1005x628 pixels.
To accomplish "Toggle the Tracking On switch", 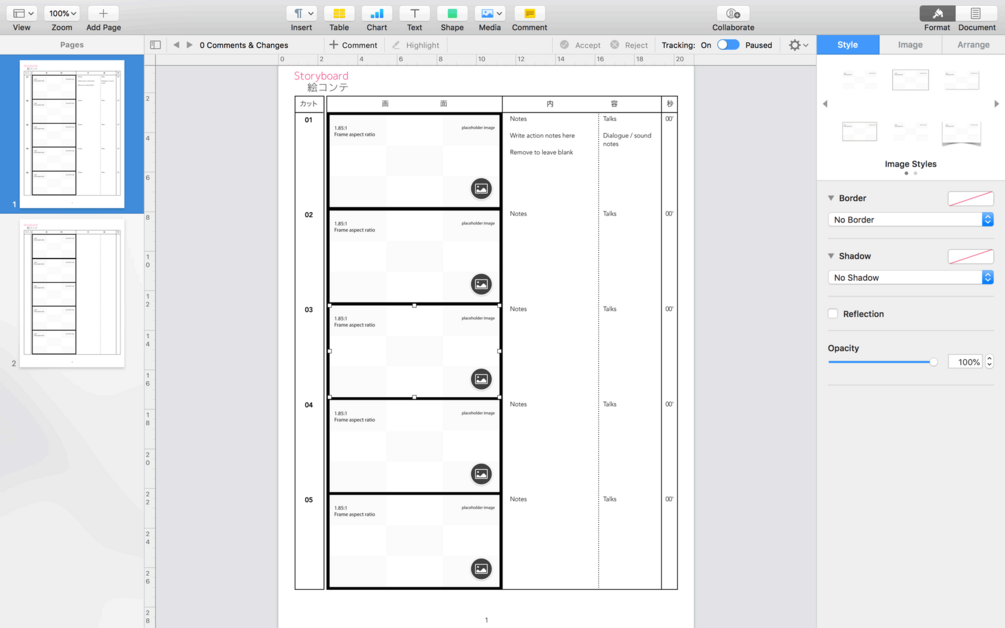I will [728, 45].
